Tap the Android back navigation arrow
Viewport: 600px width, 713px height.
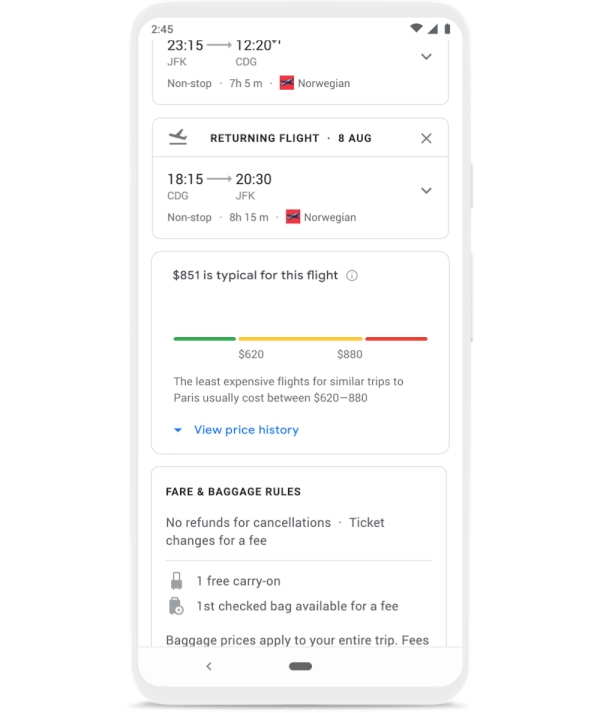208,666
